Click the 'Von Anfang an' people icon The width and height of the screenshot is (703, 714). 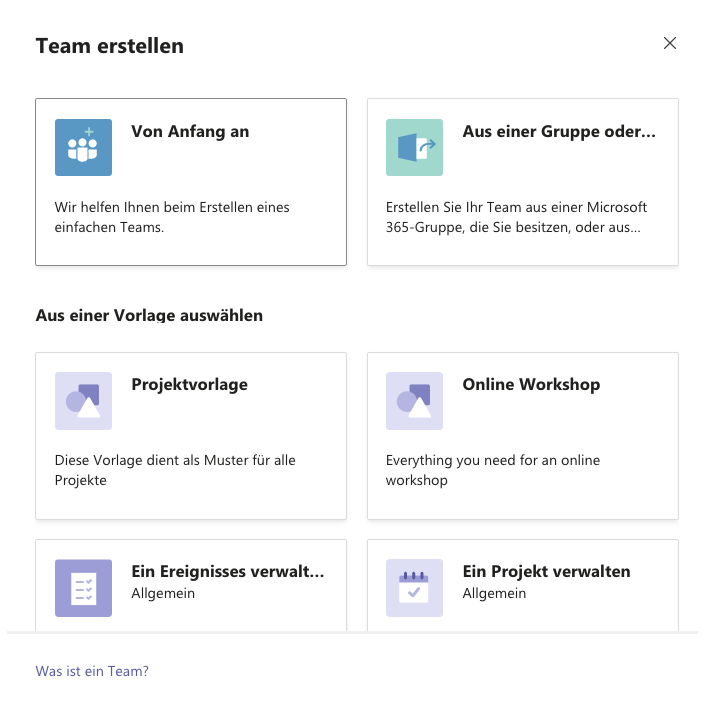tap(83, 147)
